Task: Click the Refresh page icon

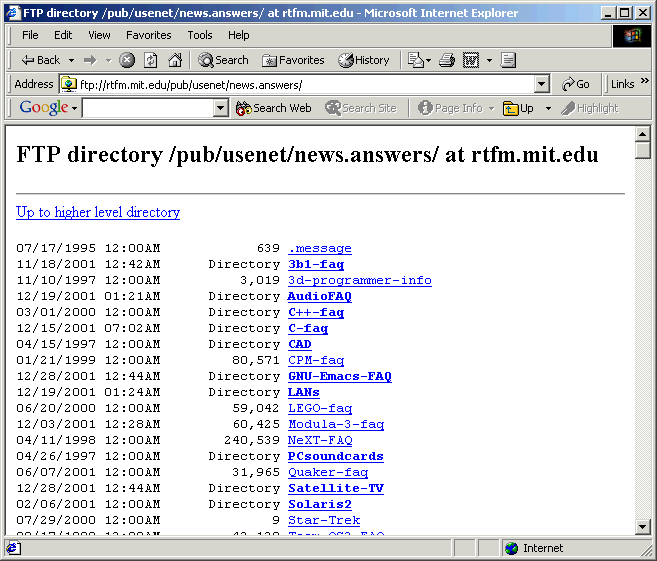Action: 151,60
